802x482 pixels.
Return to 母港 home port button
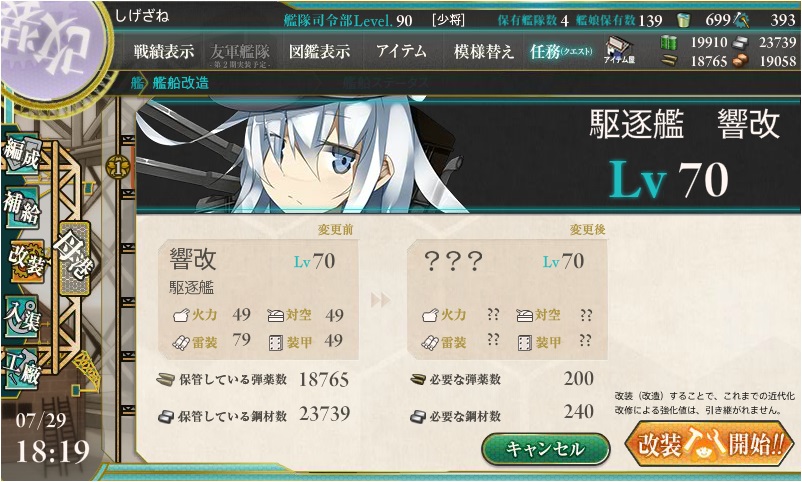pyautogui.click(x=75, y=258)
